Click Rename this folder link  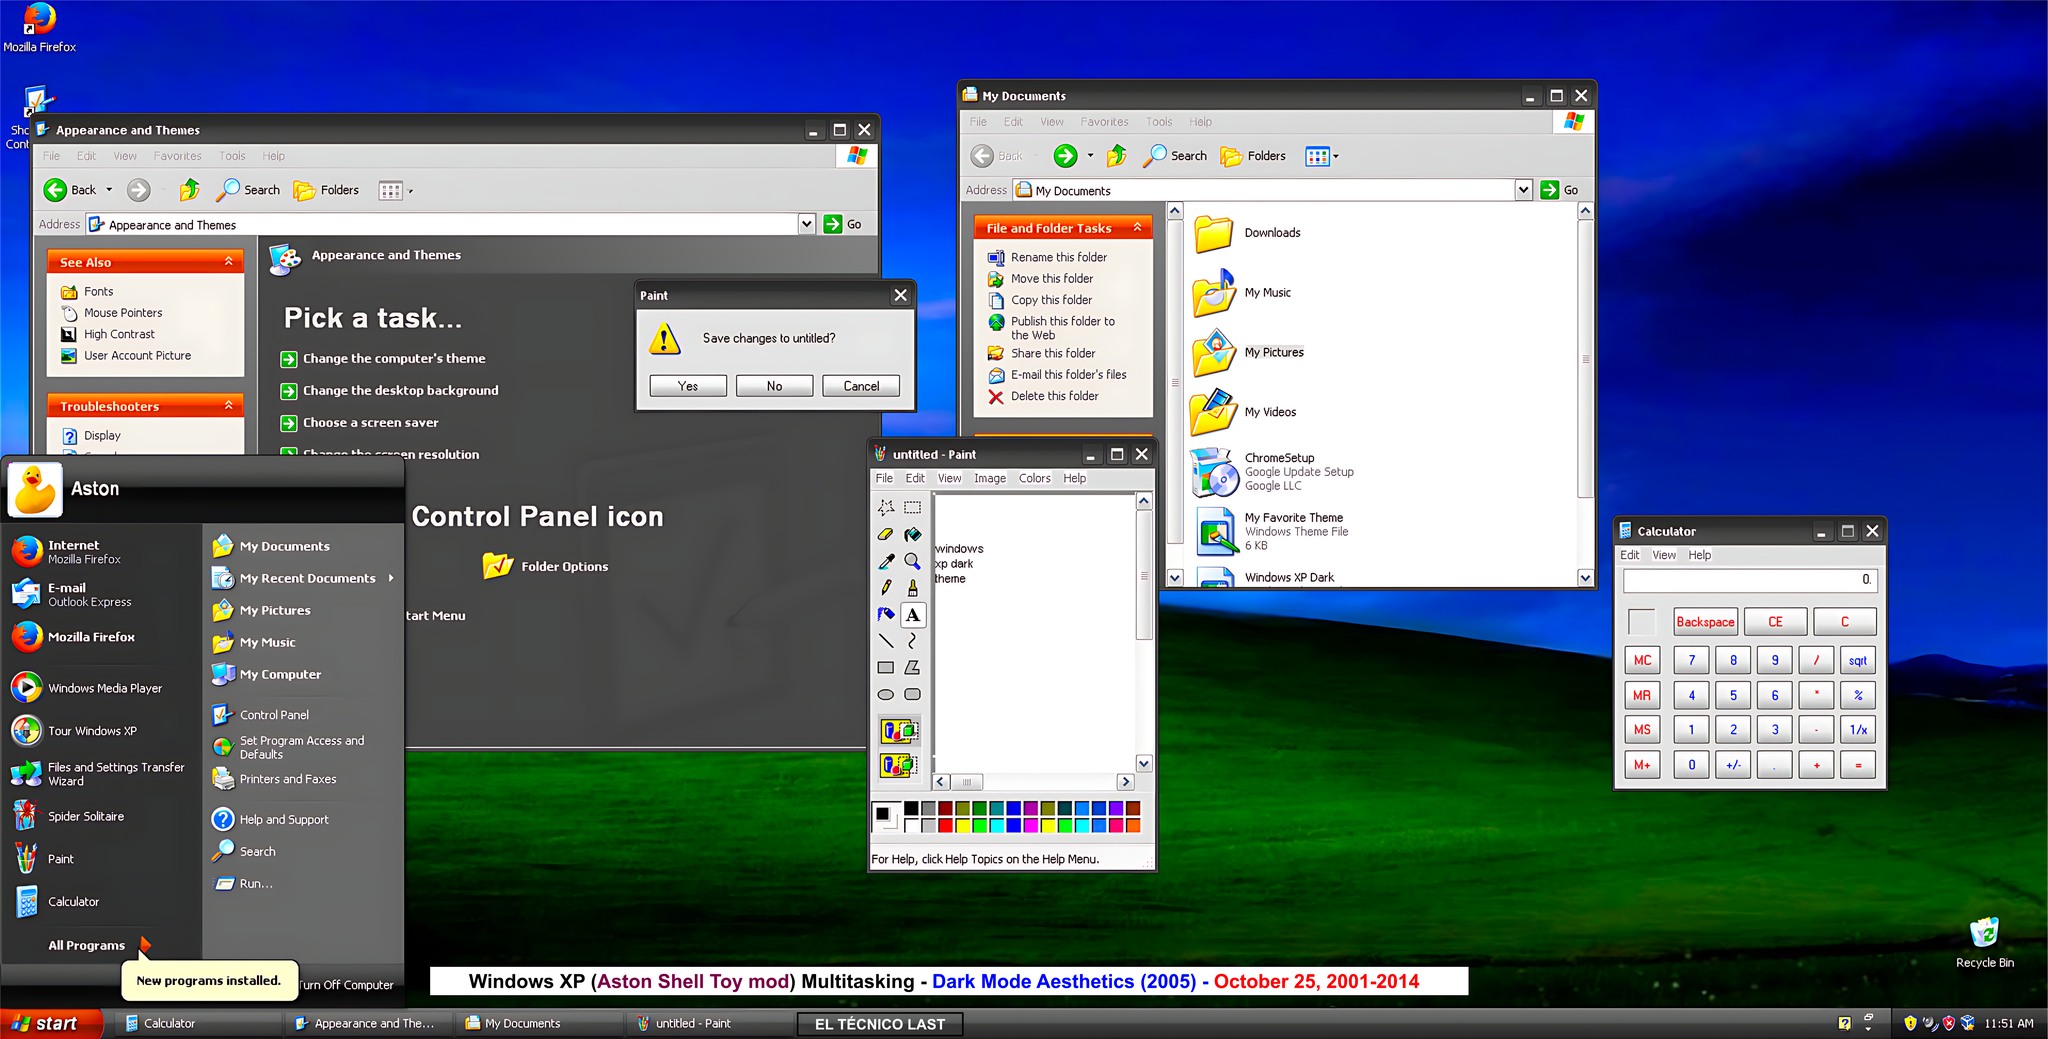pos(1058,257)
